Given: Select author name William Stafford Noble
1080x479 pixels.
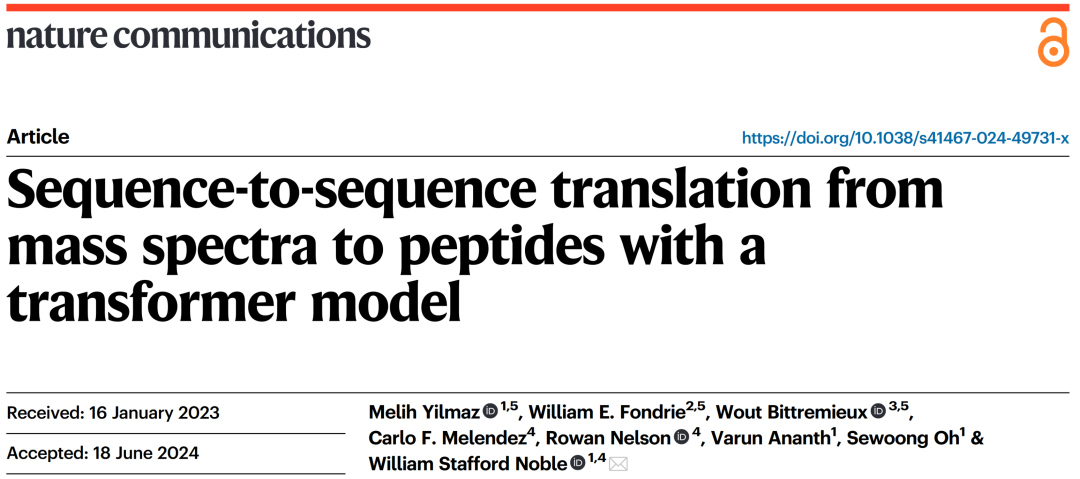Looking at the screenshot, I should point(468,464).
